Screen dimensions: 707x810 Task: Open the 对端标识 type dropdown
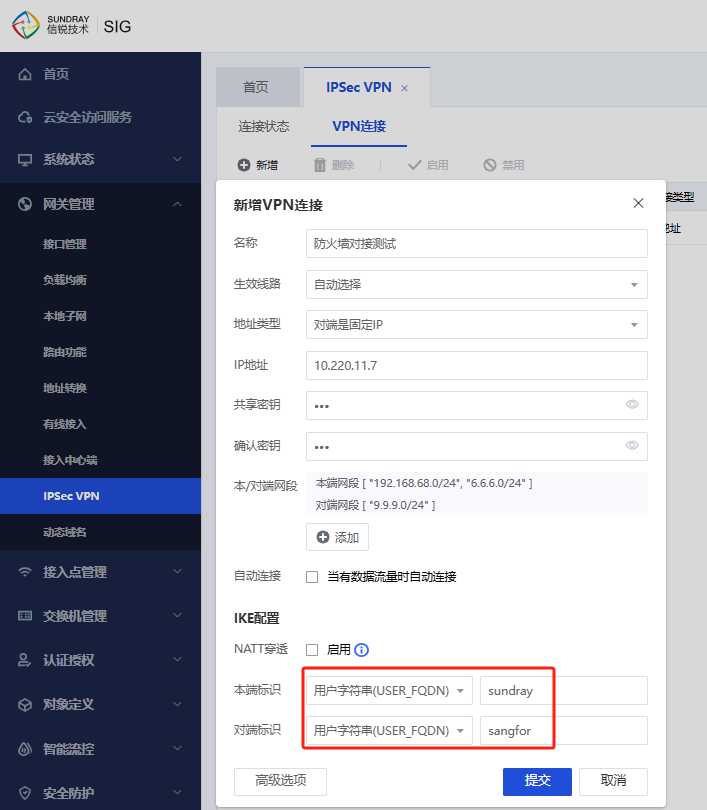[389, 730]
